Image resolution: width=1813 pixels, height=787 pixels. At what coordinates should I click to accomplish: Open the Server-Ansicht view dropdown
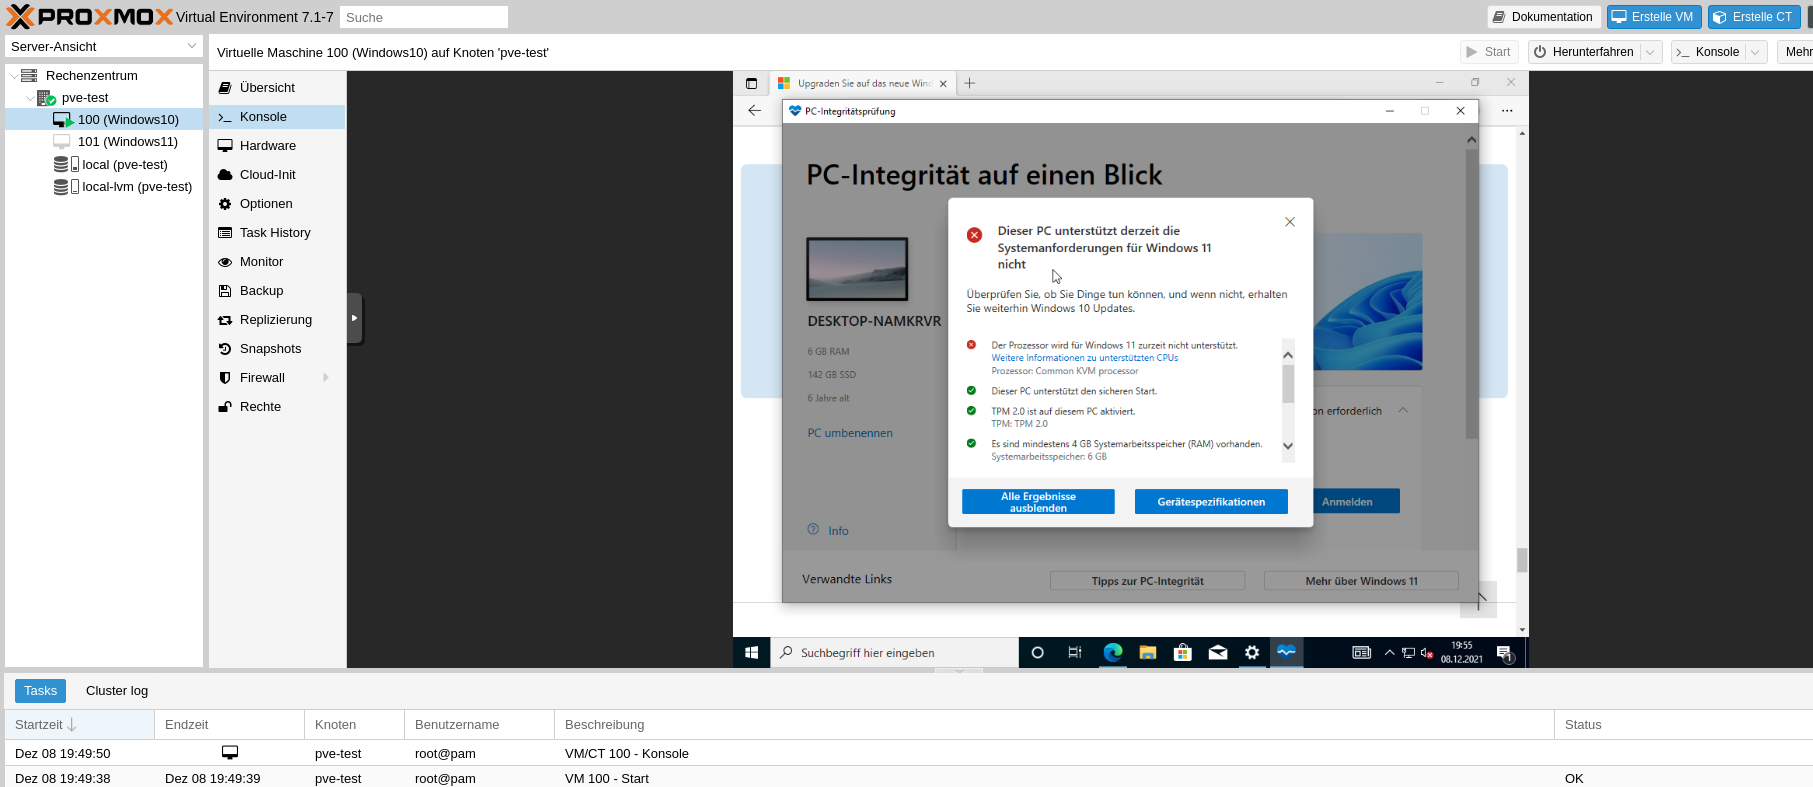[192, 46]
